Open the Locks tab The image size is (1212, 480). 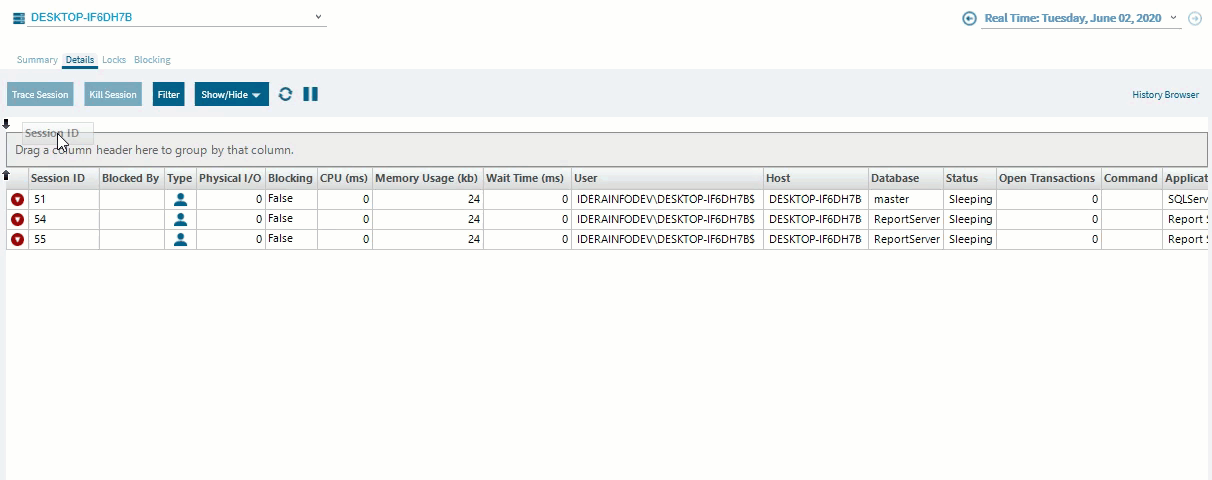click(x=114, y=60)
